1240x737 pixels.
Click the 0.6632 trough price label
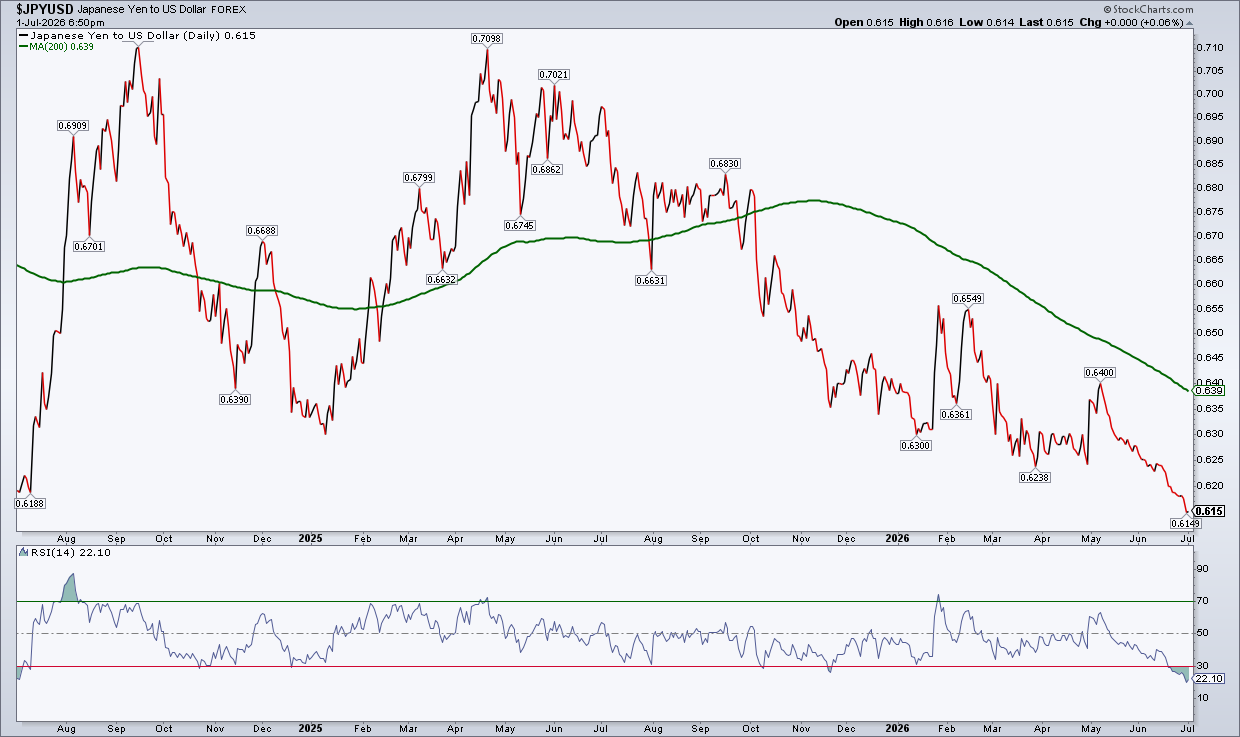pos(441,280)
